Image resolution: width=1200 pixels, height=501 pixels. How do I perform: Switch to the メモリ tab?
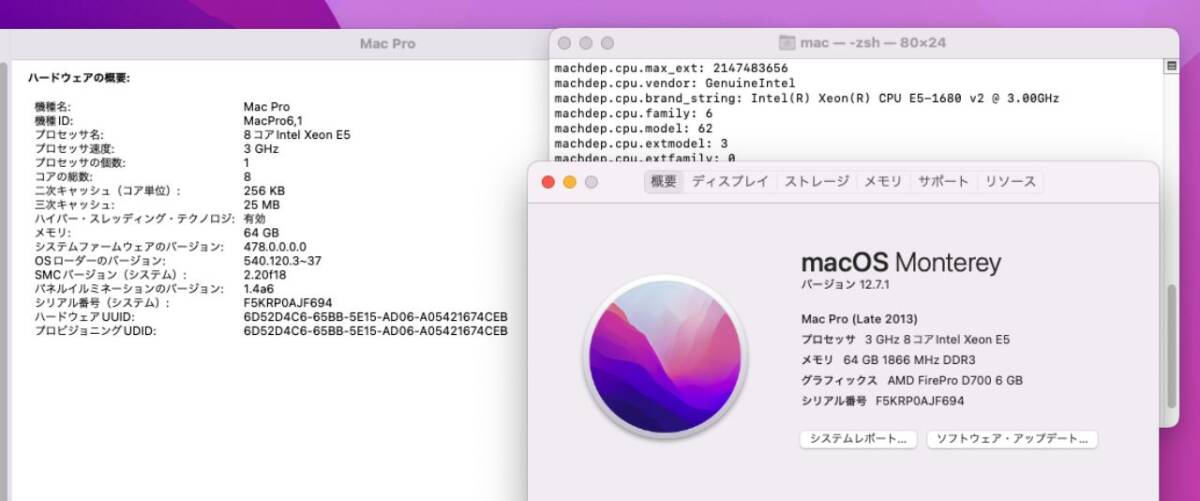883,182
